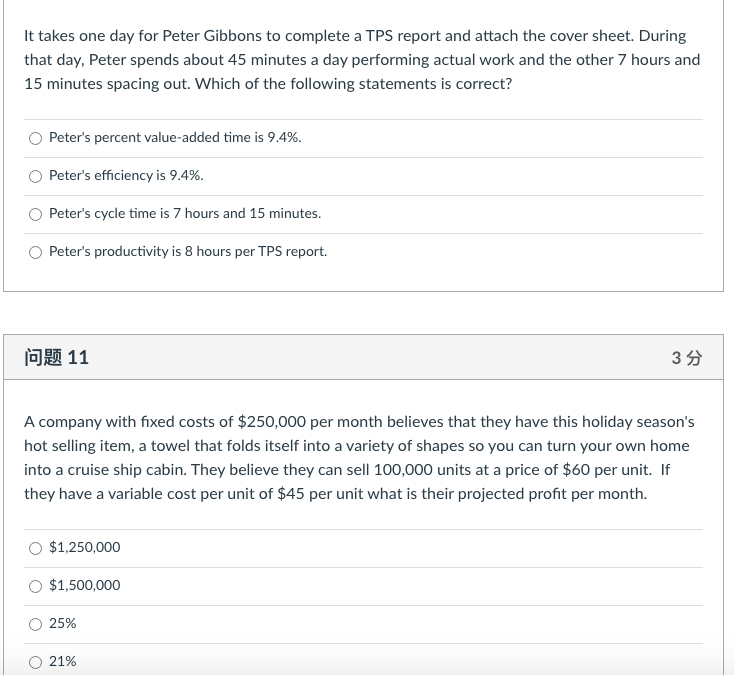
Task: Click answer text "Peter's efficiency is 9.4%"
Action: tap(126, 175)
